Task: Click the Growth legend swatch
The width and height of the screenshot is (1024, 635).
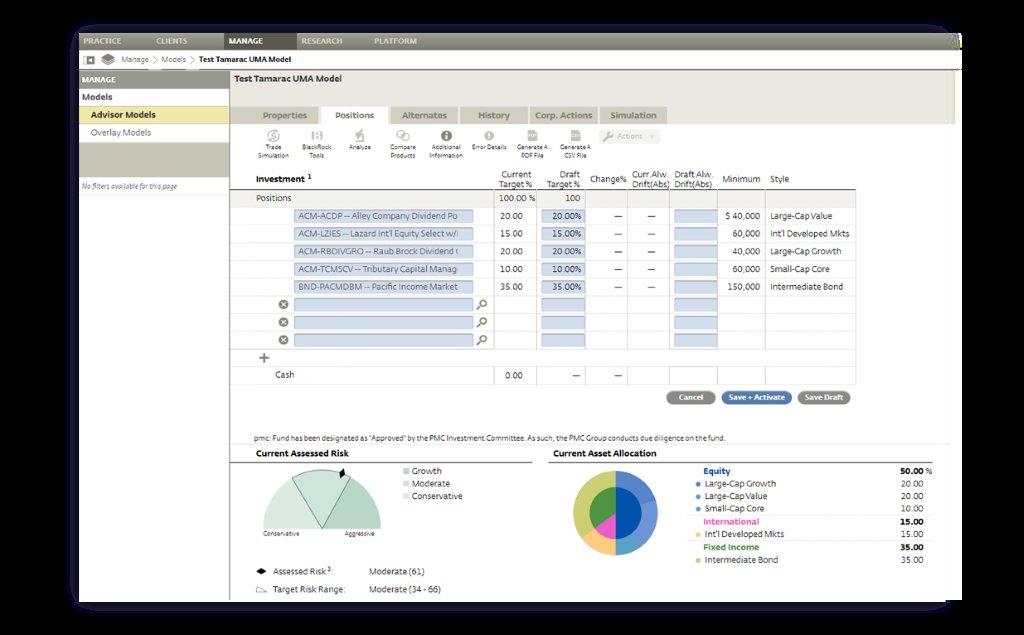Action: pyautogui.click(x=406, y=471)
